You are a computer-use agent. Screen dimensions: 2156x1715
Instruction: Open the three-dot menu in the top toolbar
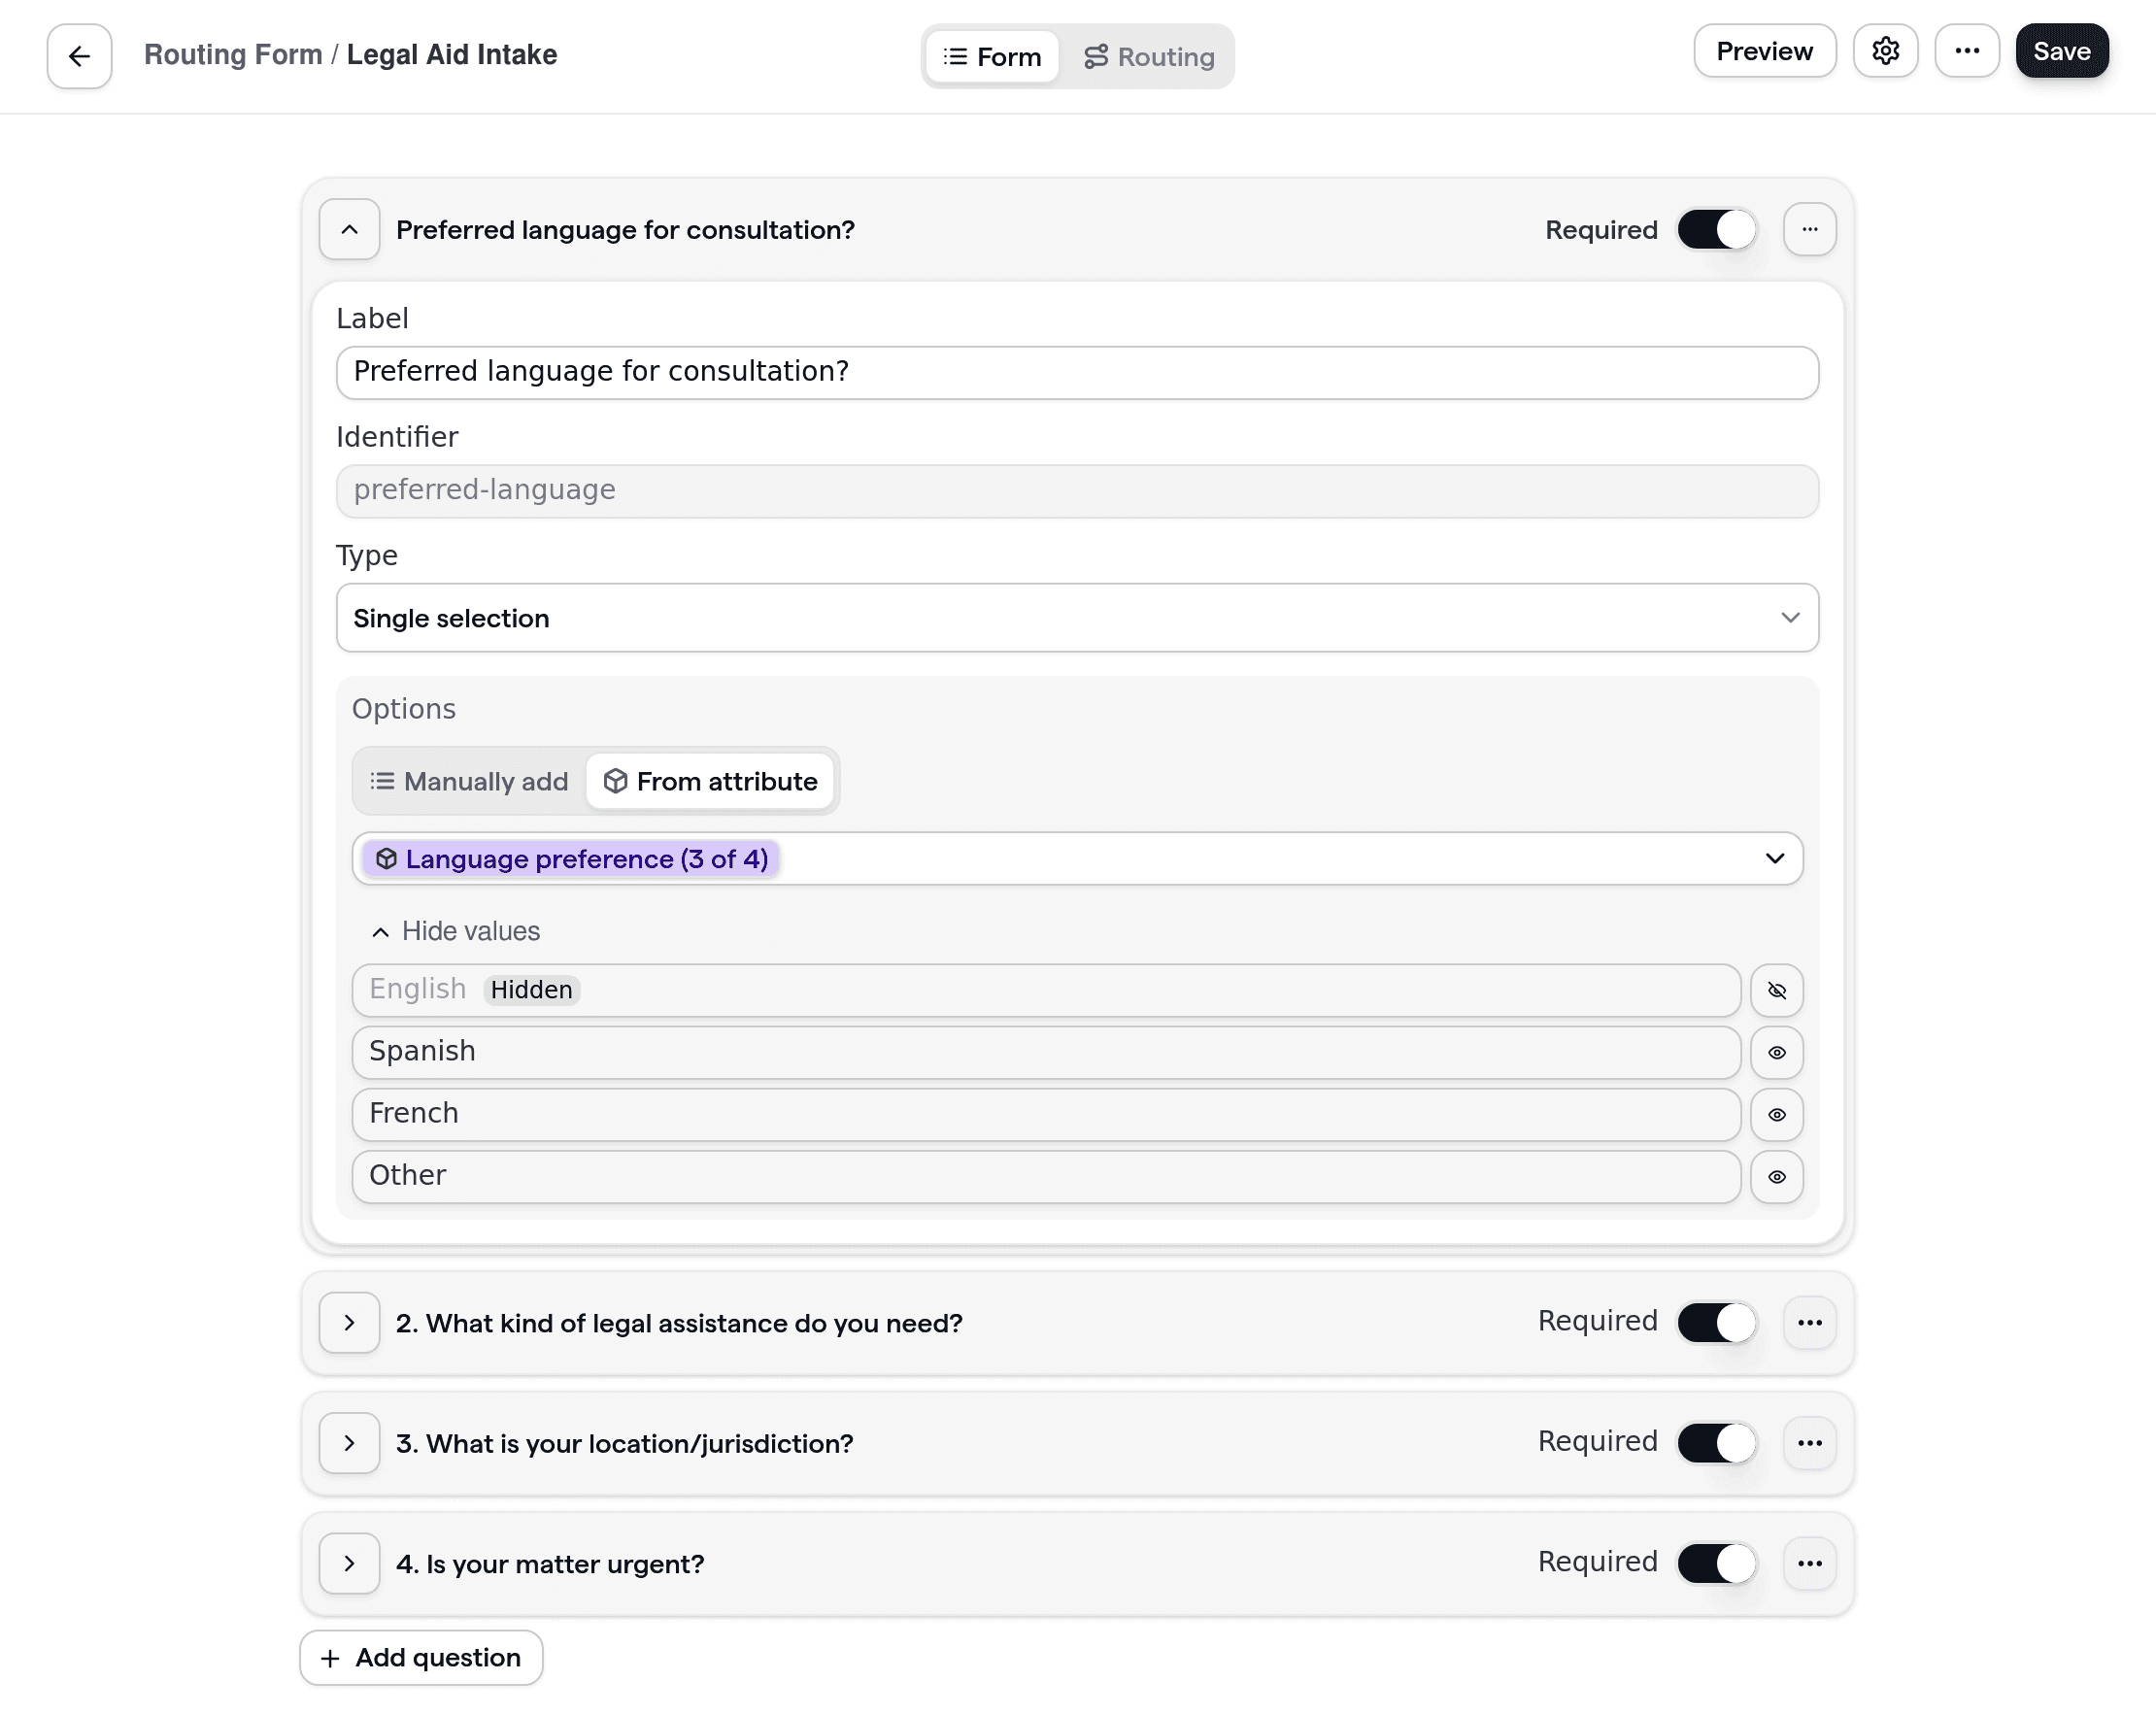coord(1967,51)
